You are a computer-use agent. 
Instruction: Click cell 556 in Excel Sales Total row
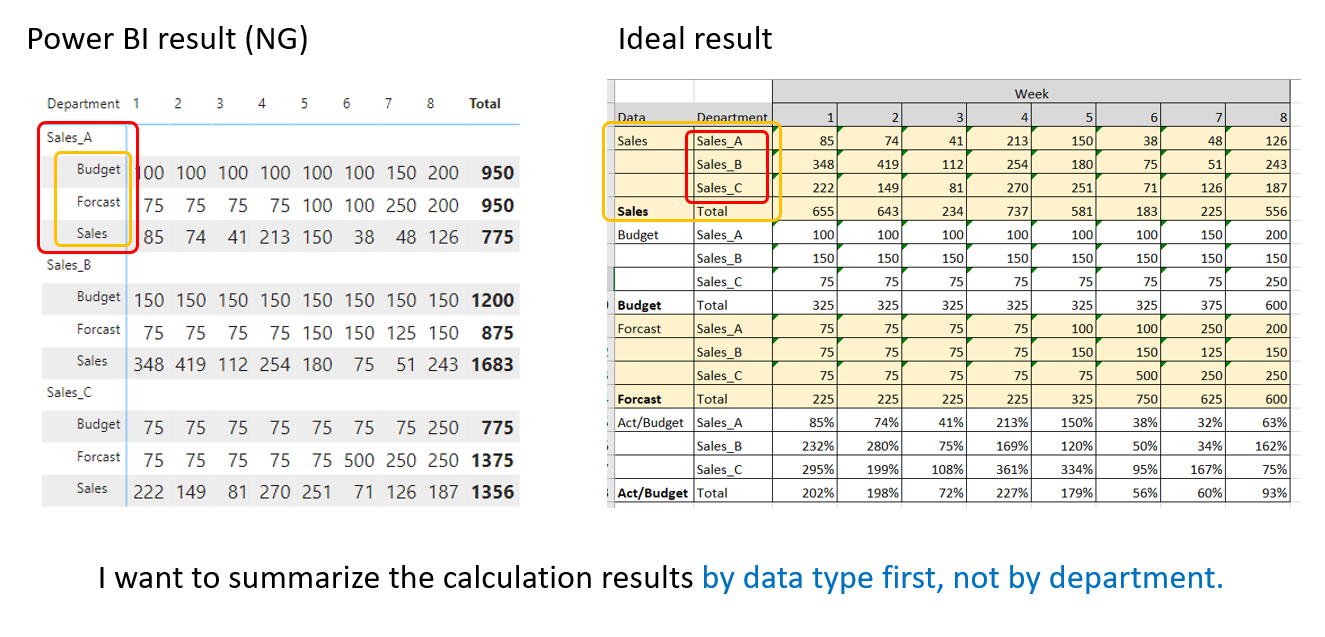coord(1258,211)
